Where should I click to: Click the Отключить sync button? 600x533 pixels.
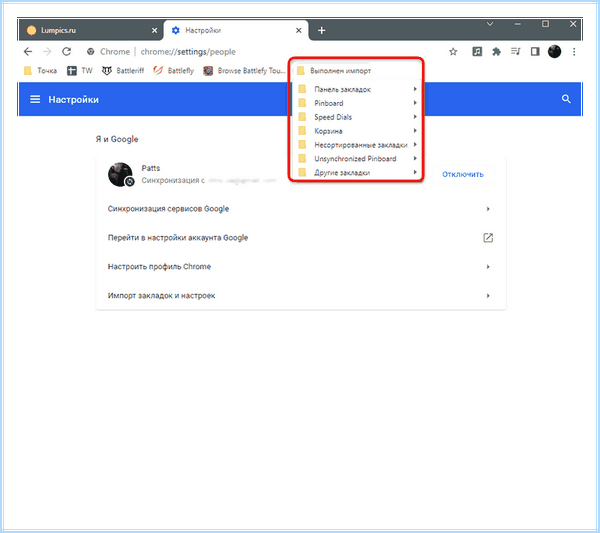[x=463, y=174]
